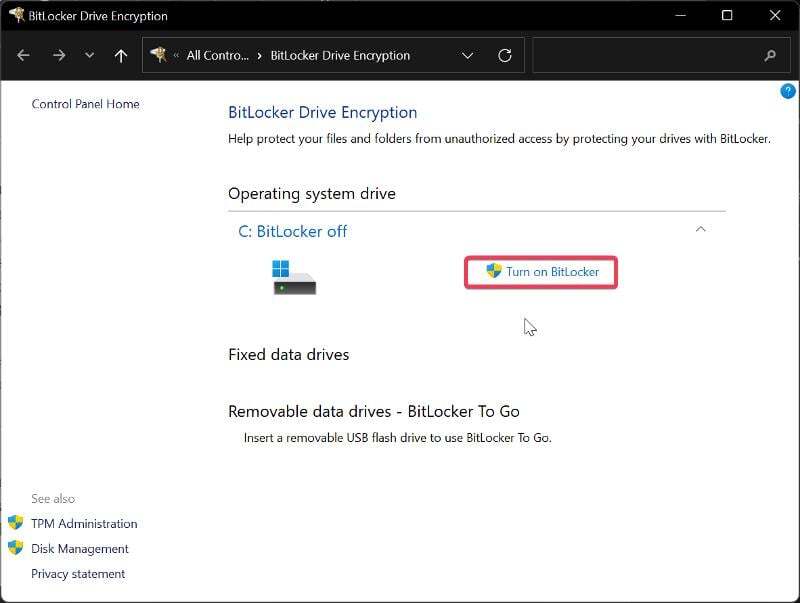Open help via the question mark icon
The height and width of the screenshot is (603, 800).
[x=787, y=91]
